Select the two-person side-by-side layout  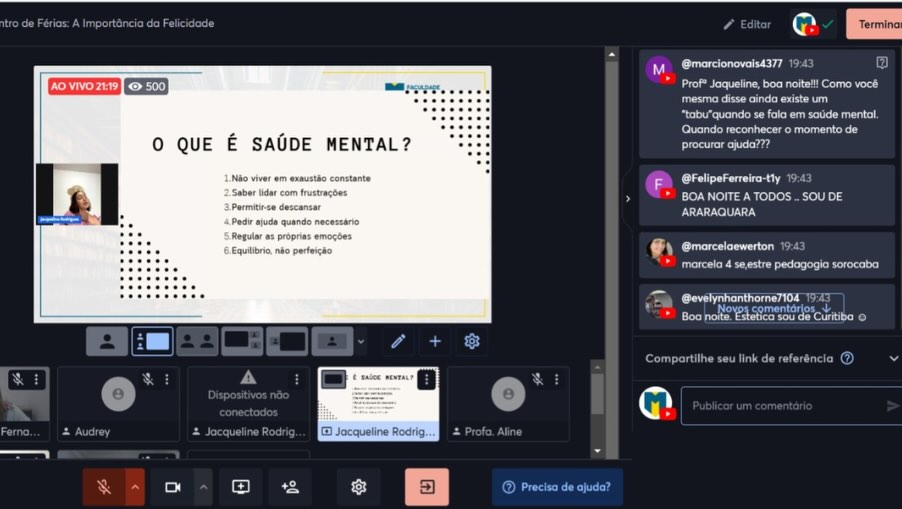pos(197,341)
